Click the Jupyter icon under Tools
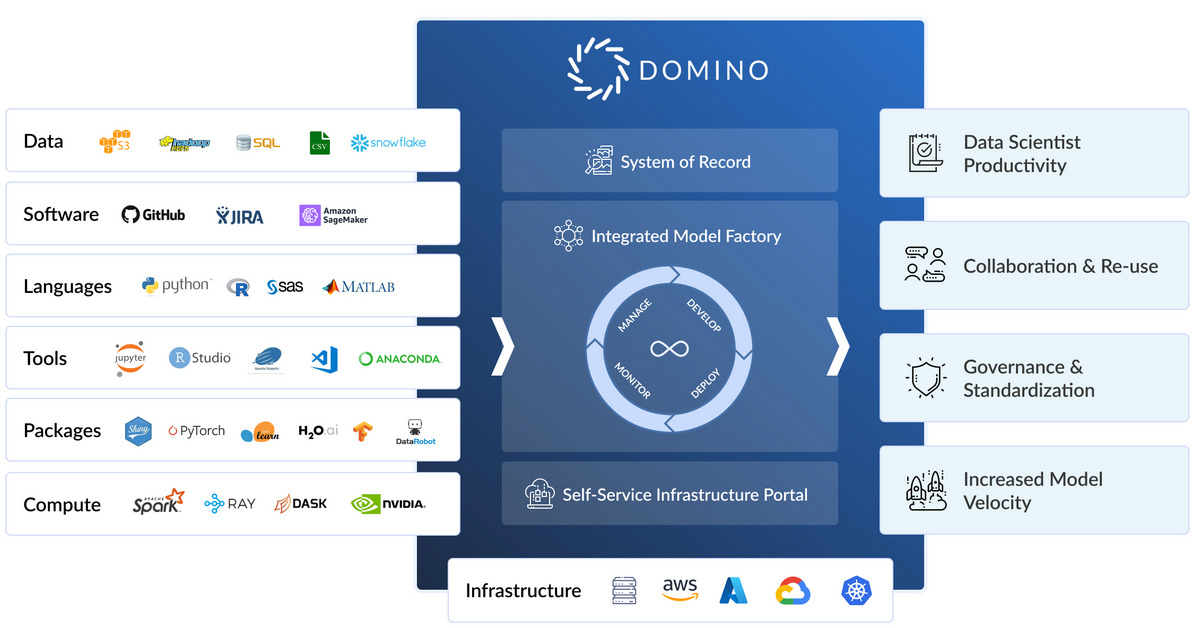 tap(130, 358)
